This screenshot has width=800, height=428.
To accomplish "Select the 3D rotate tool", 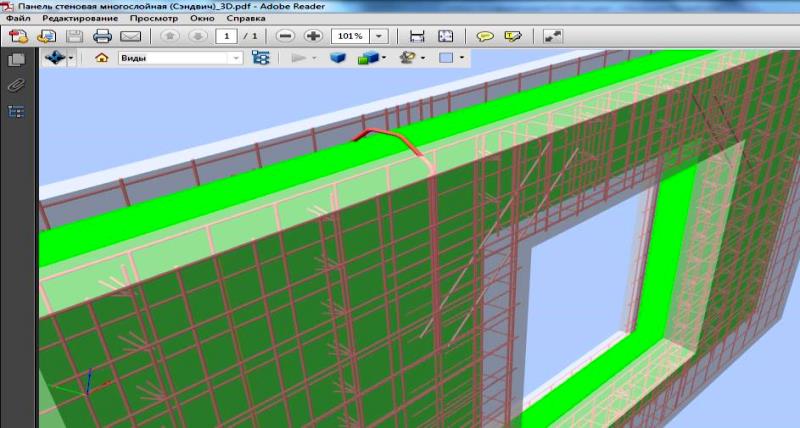I will coord(55,58).
